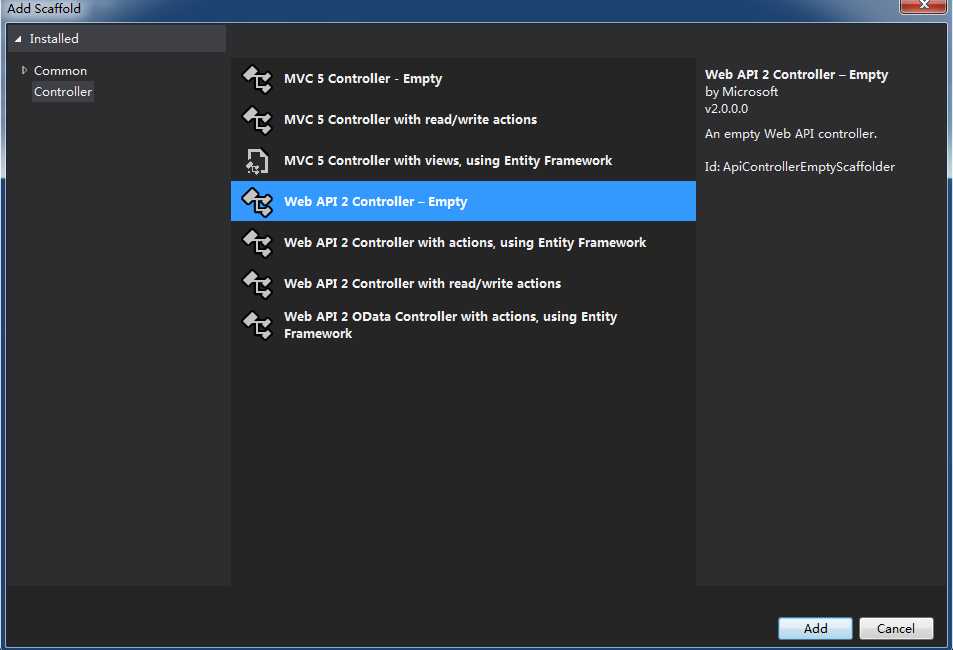This screenshot has width=953, height=650.
Task: Click the icon of Web API 2 Controller – Empty
Action: (x=257, y=202)
